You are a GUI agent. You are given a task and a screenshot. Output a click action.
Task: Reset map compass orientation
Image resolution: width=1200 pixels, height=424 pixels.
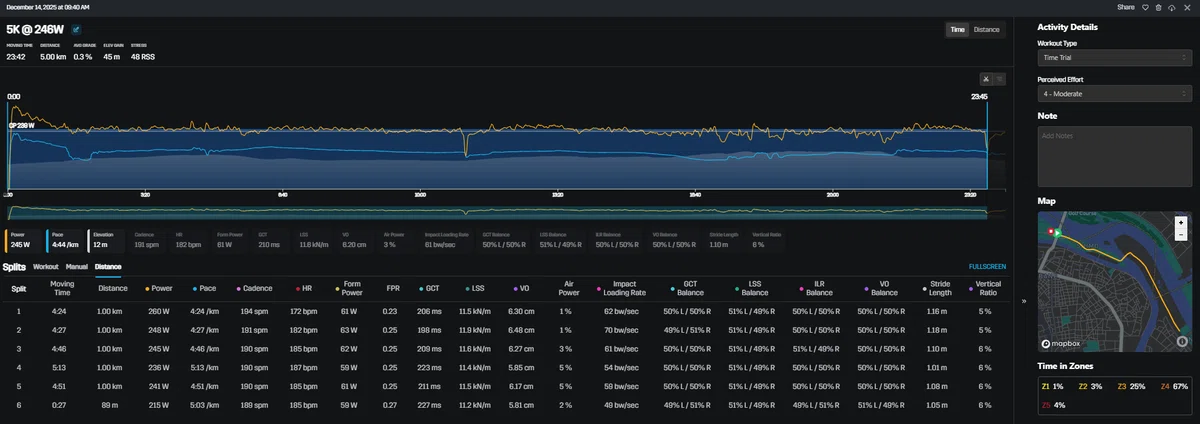[x=1181, y=340]
